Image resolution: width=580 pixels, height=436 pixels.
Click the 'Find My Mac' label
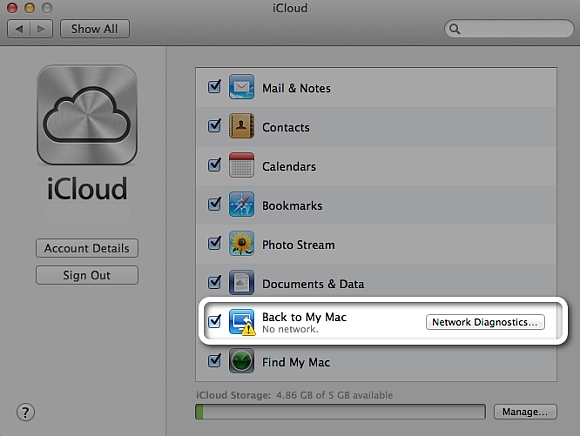coord(296,362)
